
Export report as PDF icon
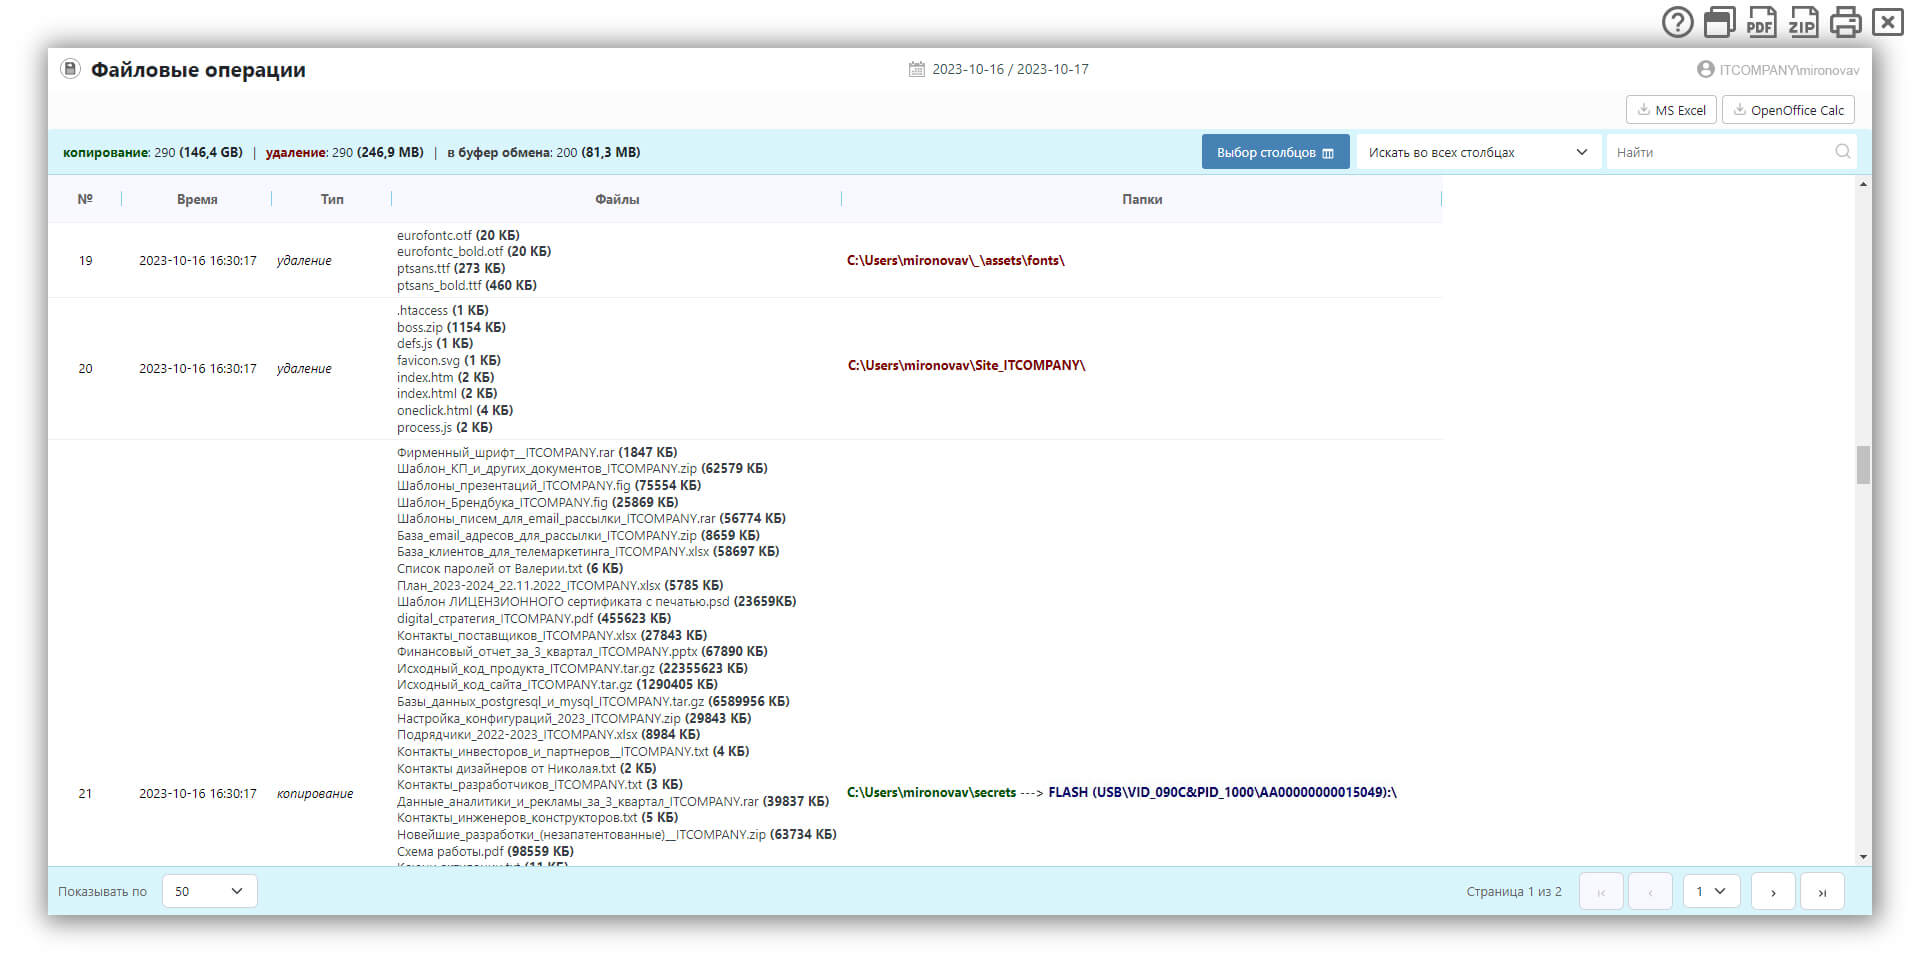[1761, 22]
